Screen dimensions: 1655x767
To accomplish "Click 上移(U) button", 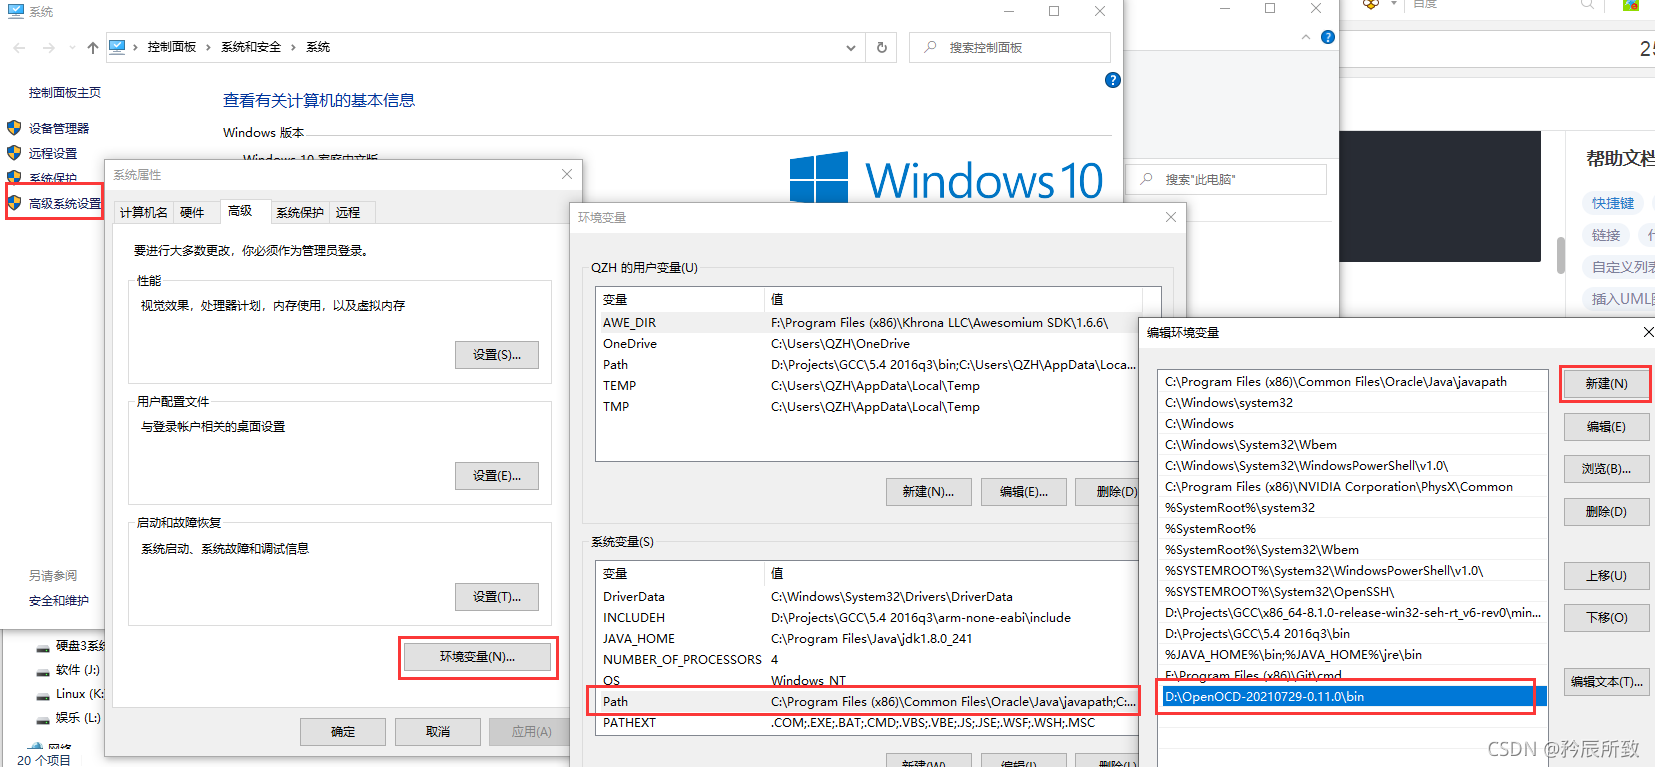I will click(x=1606, y=576).
